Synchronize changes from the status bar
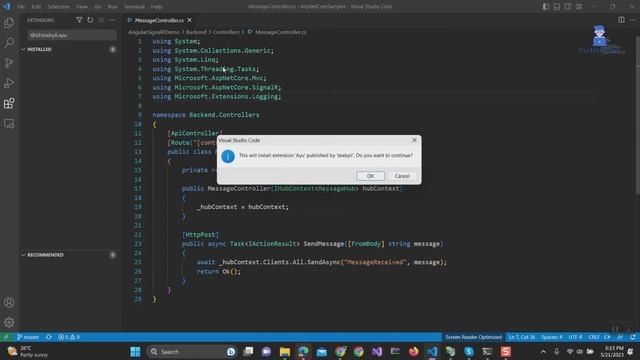640x360 pixels. 49,337
